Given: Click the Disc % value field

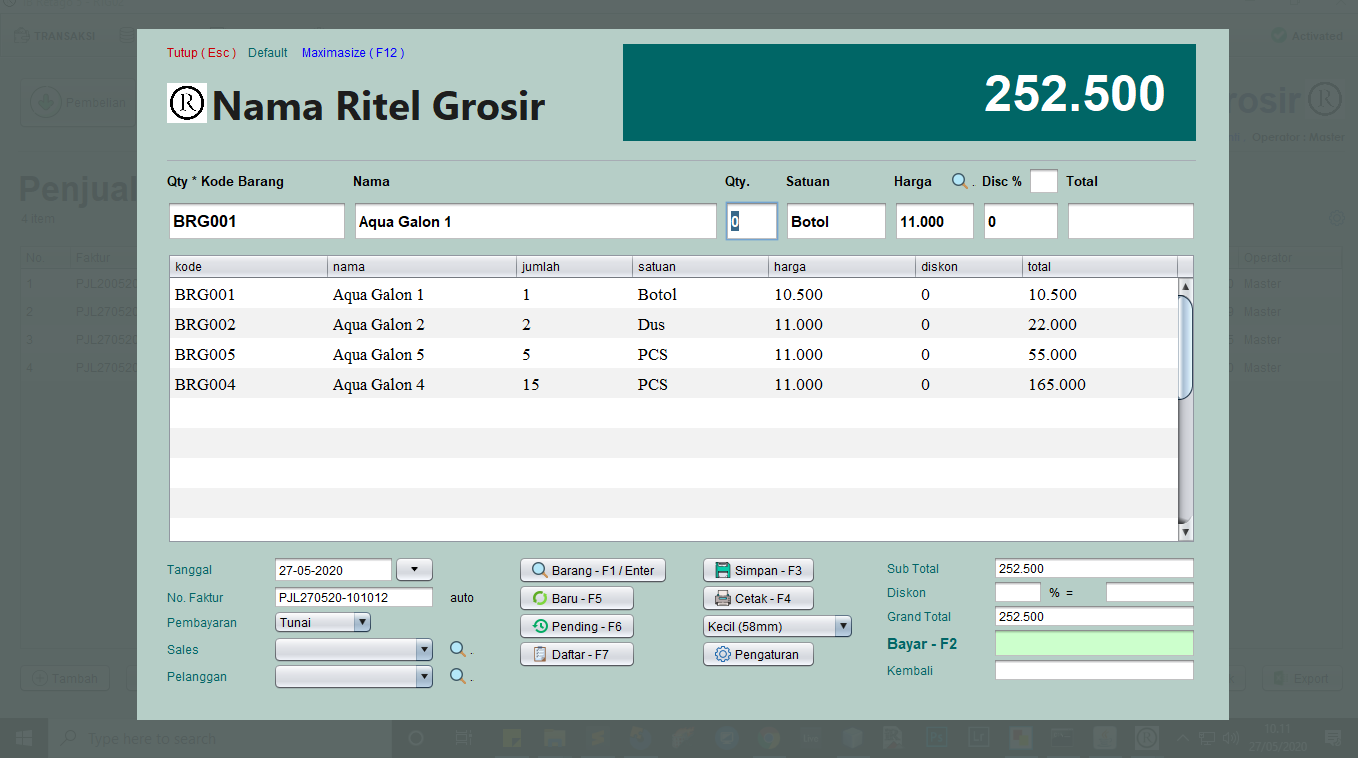Looking at the screenshot, I should (x=1020, y=221).
